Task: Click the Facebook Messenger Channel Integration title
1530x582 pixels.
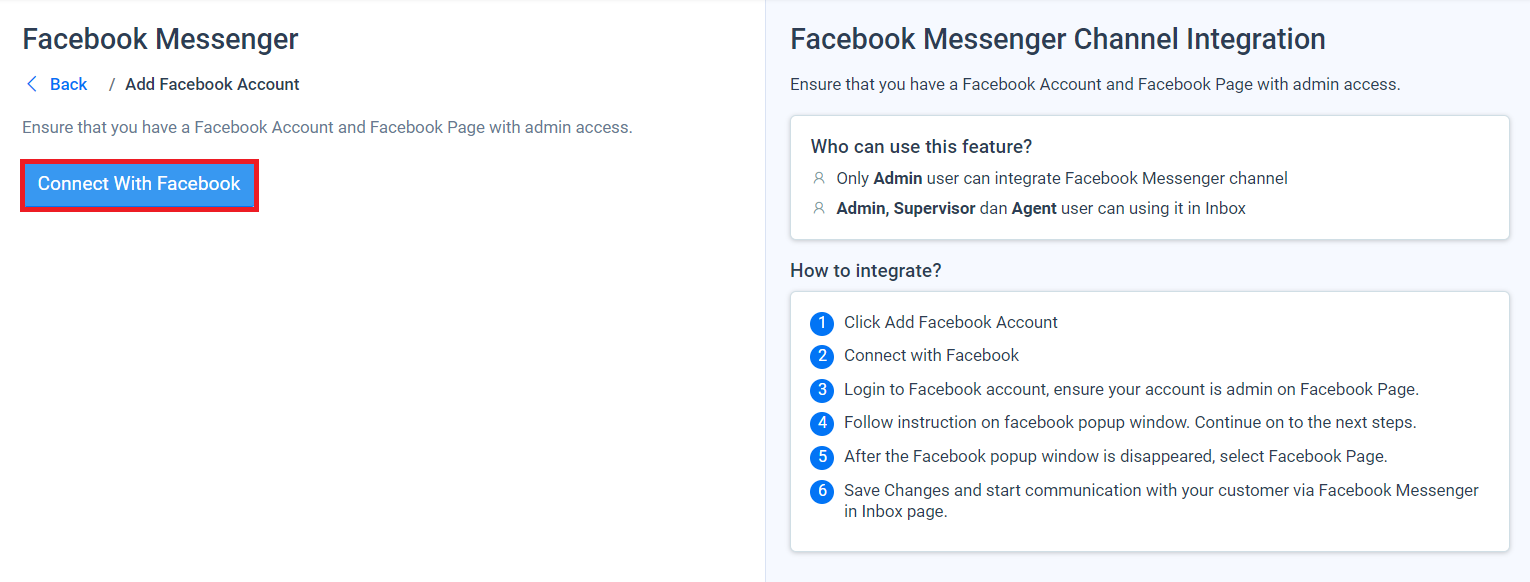Action: click(1058, 39)
